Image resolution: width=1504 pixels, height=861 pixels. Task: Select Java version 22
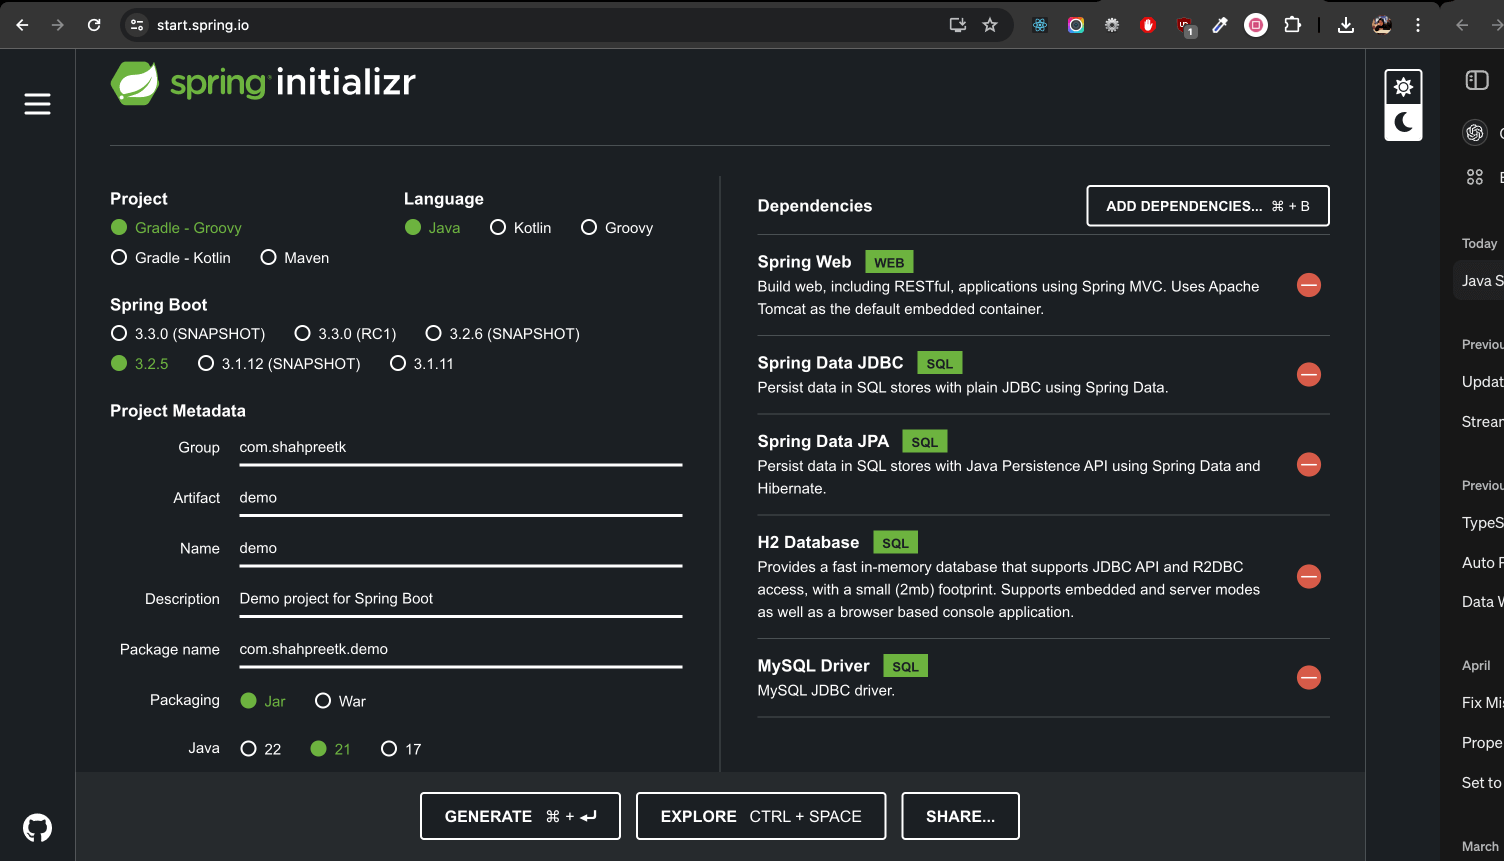click(x=261, y=749)
